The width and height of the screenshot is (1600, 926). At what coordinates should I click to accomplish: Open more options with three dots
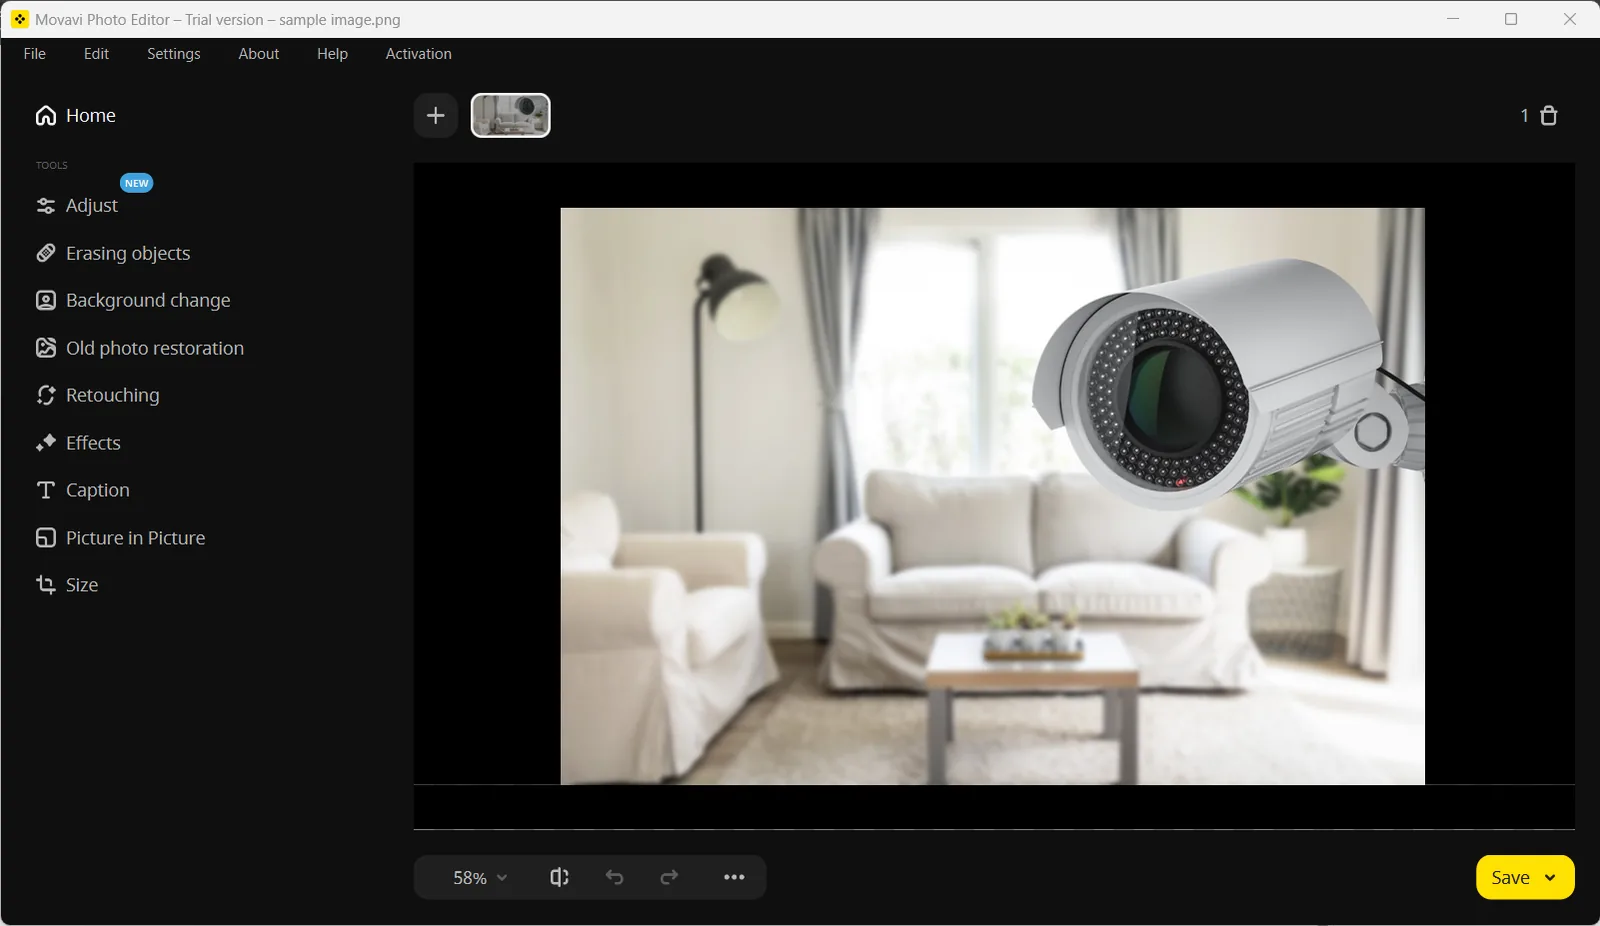click(734, 877)
